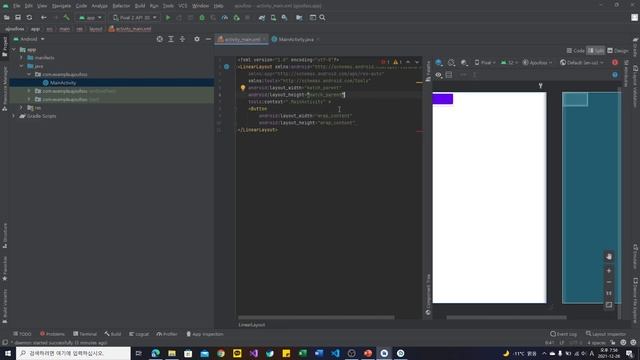
Task: Open API level 32 dropdown in preview
Action: 509,62
